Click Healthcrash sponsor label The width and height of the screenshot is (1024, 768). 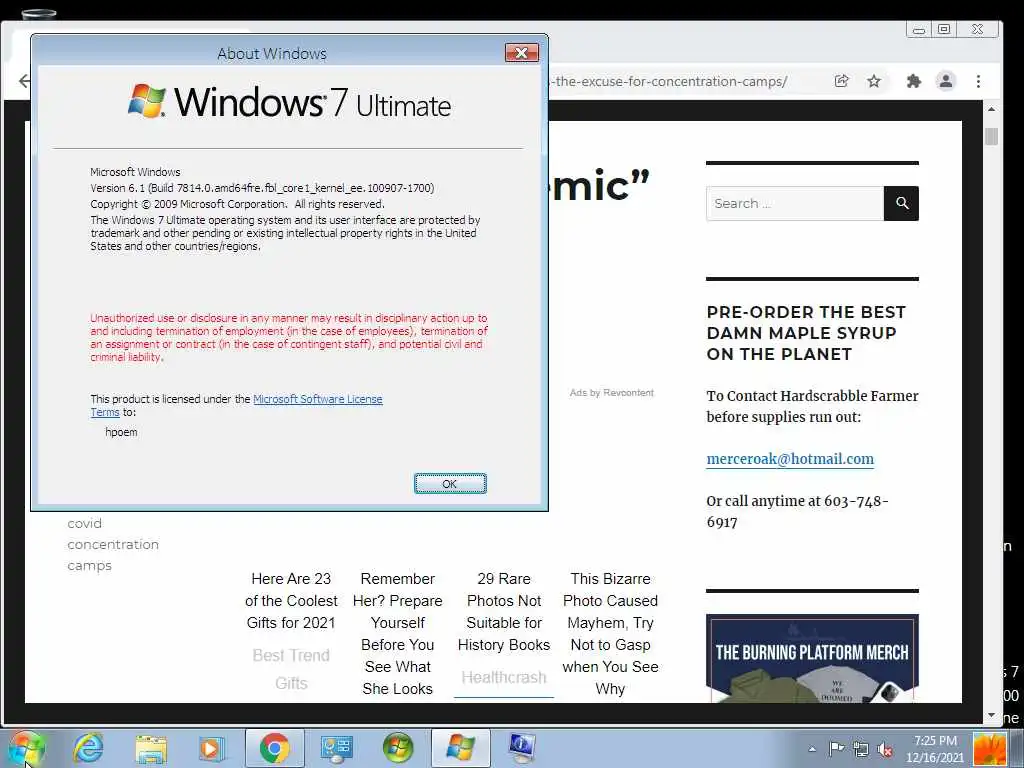(504, 677)
